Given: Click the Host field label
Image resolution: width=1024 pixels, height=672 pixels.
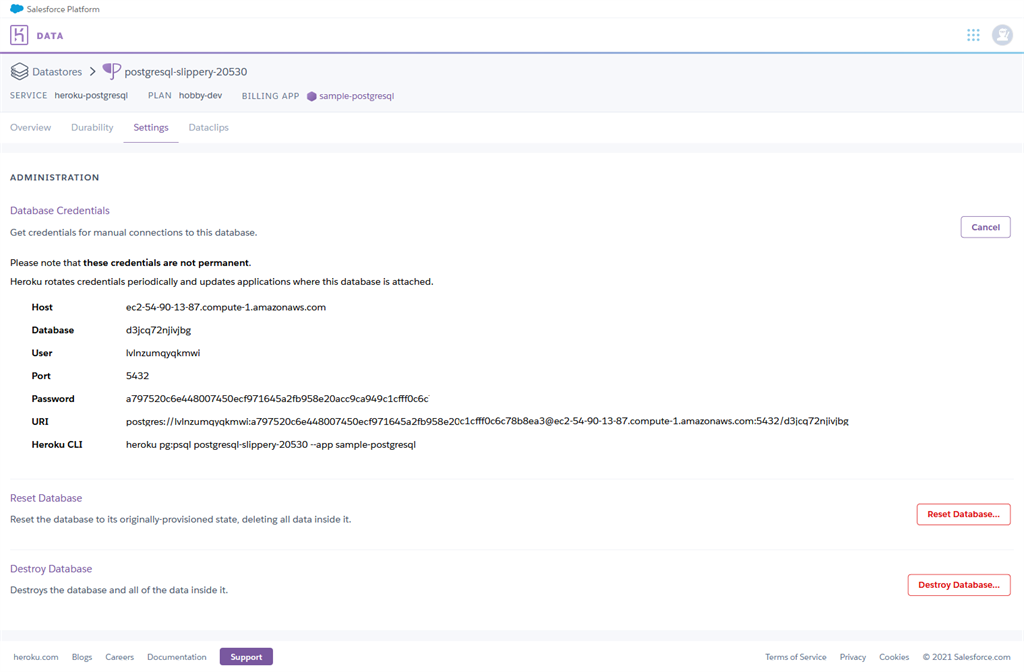Looking at the screenshot, I should [42, 307].
